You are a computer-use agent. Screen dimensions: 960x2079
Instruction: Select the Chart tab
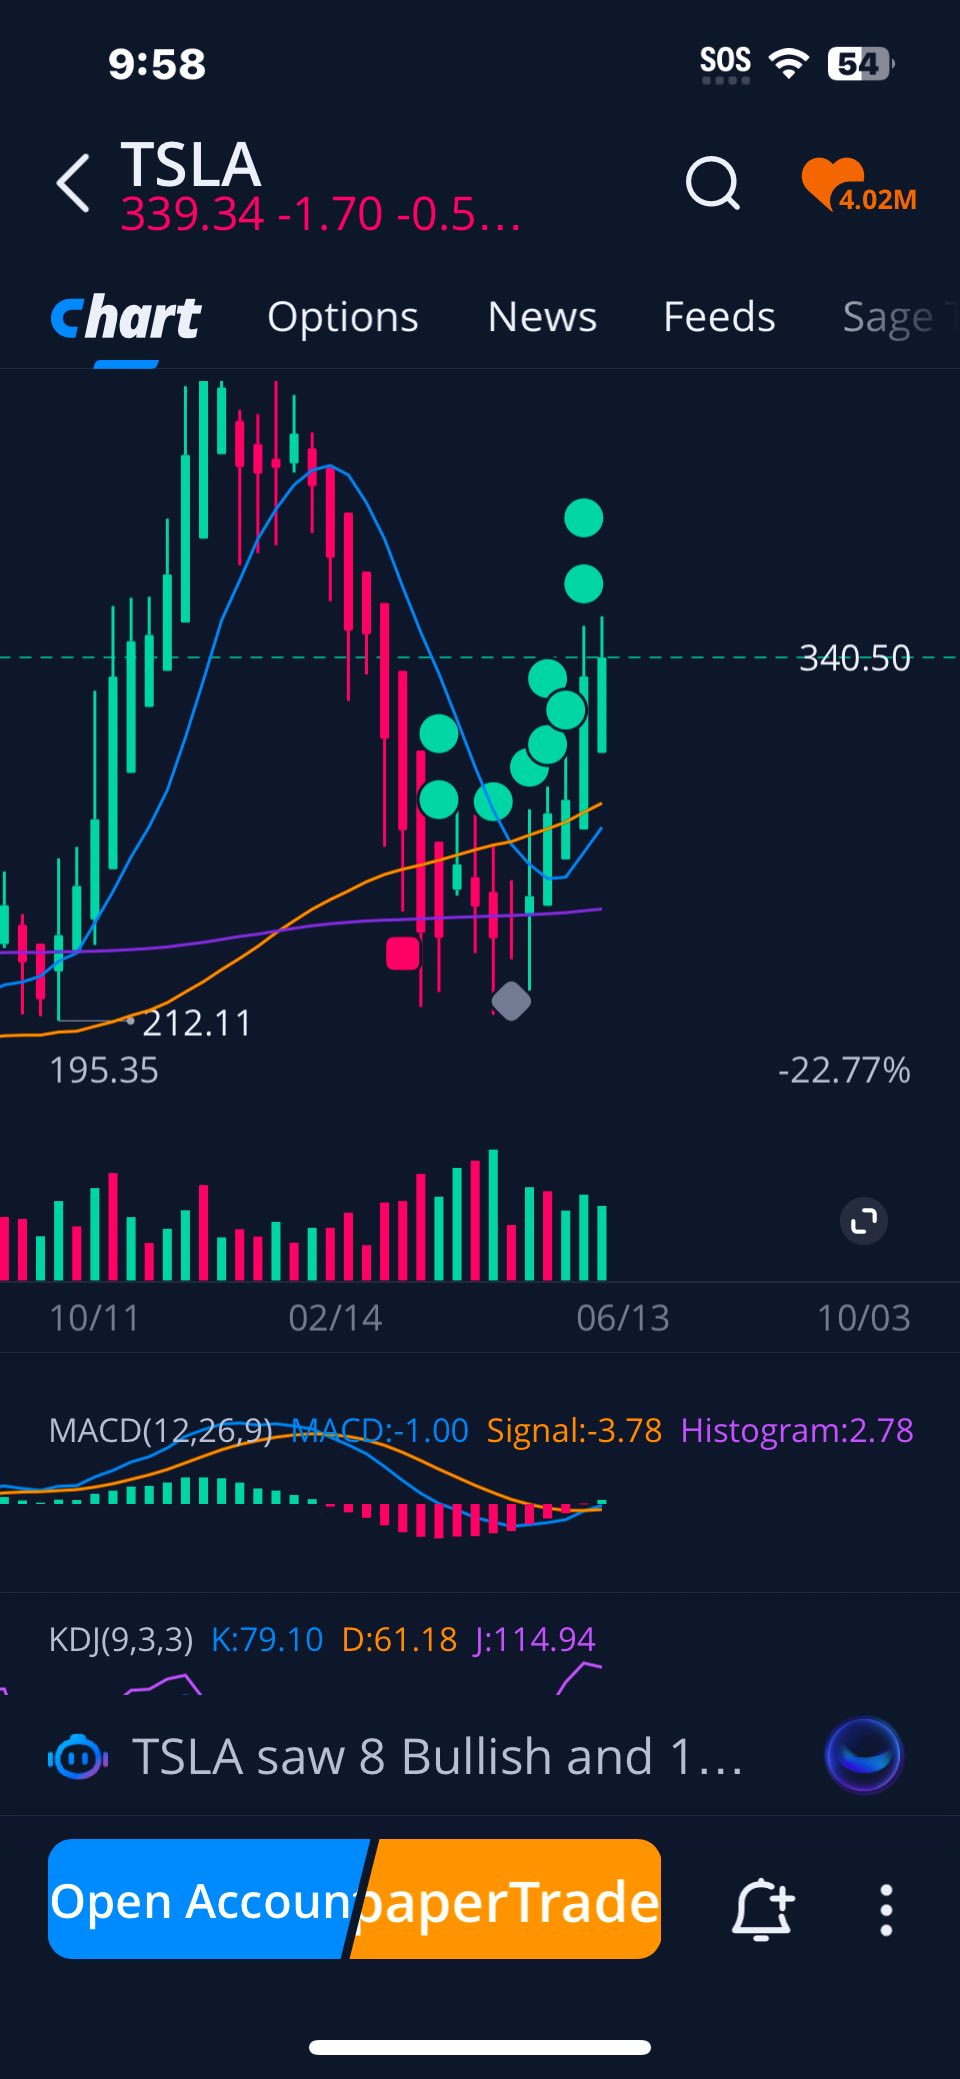point(126,318)
